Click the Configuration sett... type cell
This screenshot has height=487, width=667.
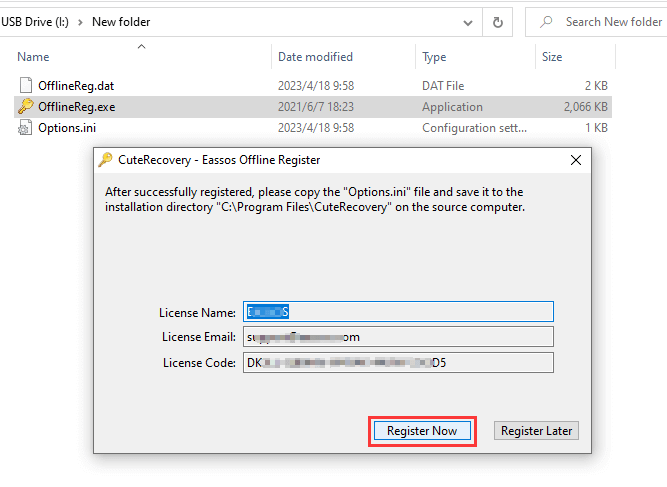coord(474,128)
